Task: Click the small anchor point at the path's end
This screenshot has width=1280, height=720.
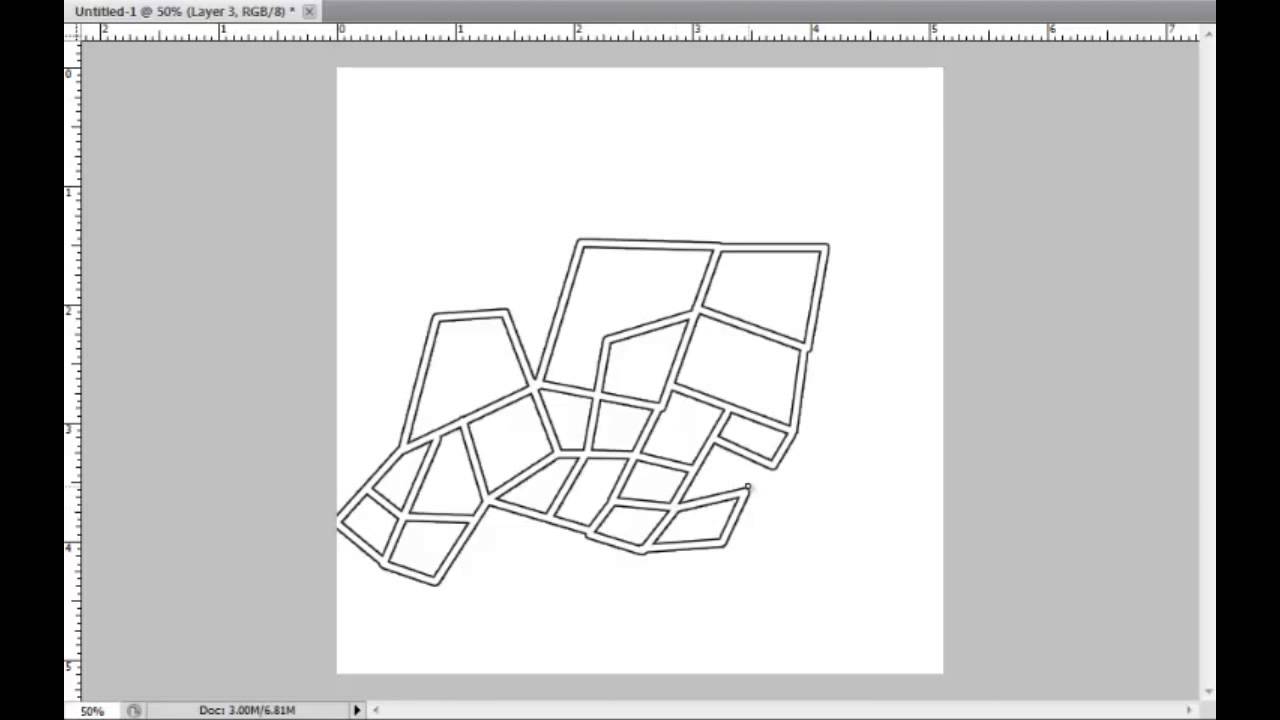Action: [748, 487]
